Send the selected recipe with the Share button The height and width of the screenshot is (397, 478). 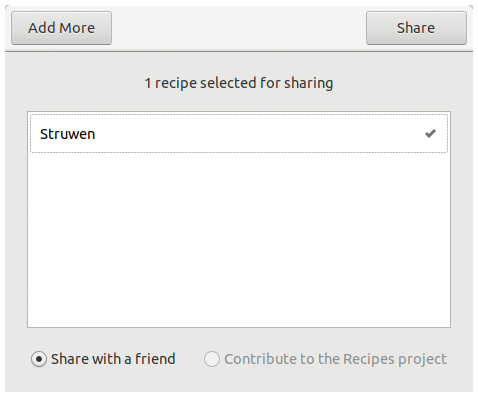pos(416,28)
